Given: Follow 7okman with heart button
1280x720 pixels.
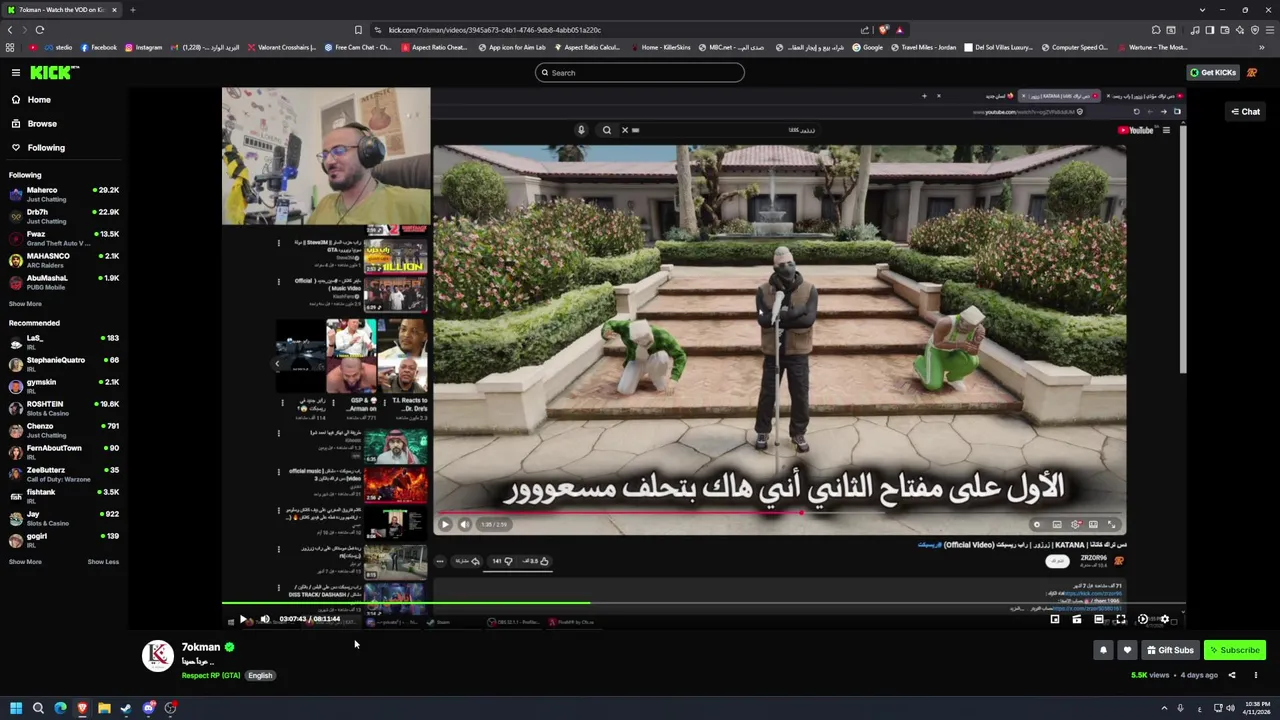Looking at the screenshot, I should click(1127, 650).
